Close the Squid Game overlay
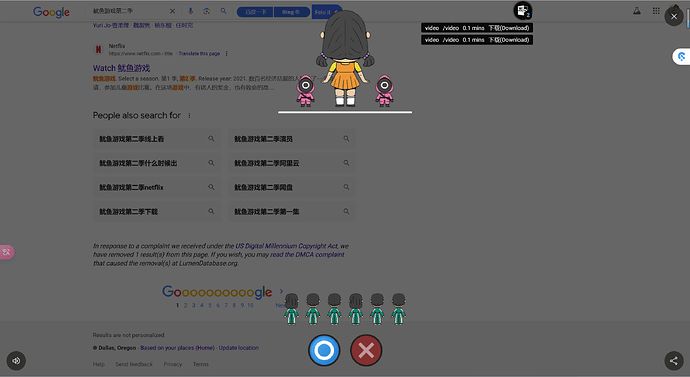690x377 pixels. [674, 17]
